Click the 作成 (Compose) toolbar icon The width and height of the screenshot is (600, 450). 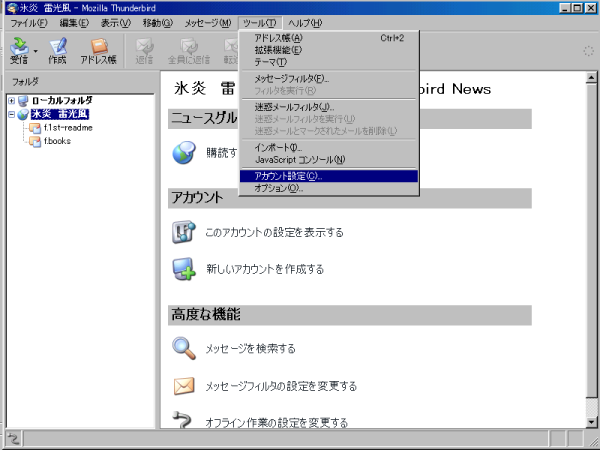(57, 51)
